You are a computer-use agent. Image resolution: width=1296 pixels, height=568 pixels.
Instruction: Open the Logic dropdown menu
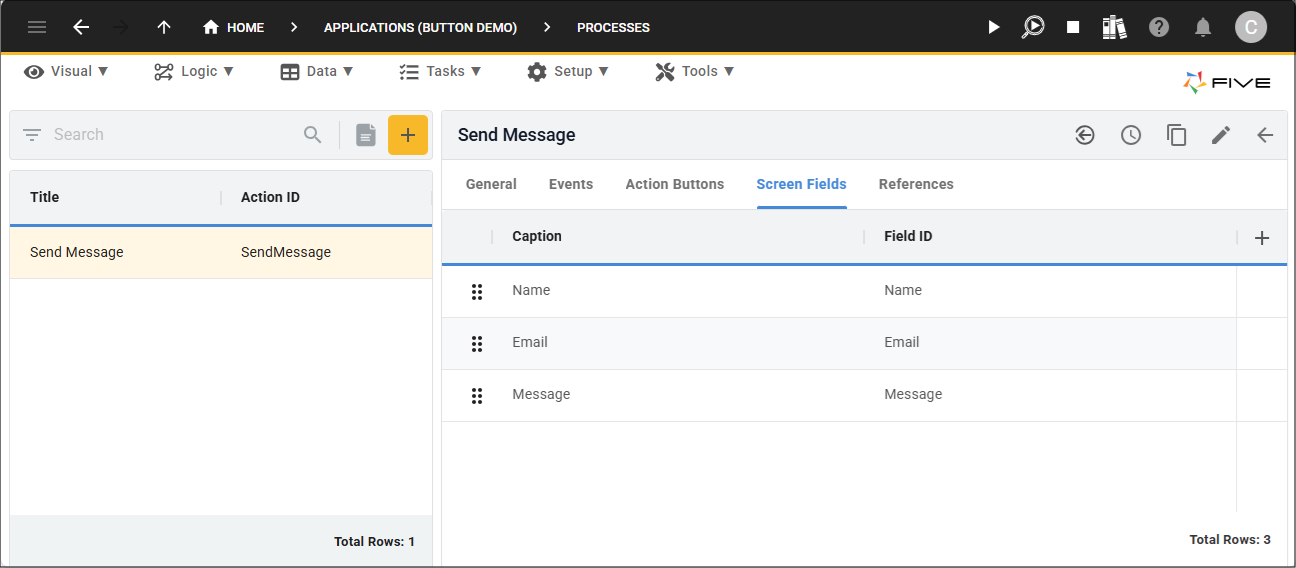click(x=194, y=71)
